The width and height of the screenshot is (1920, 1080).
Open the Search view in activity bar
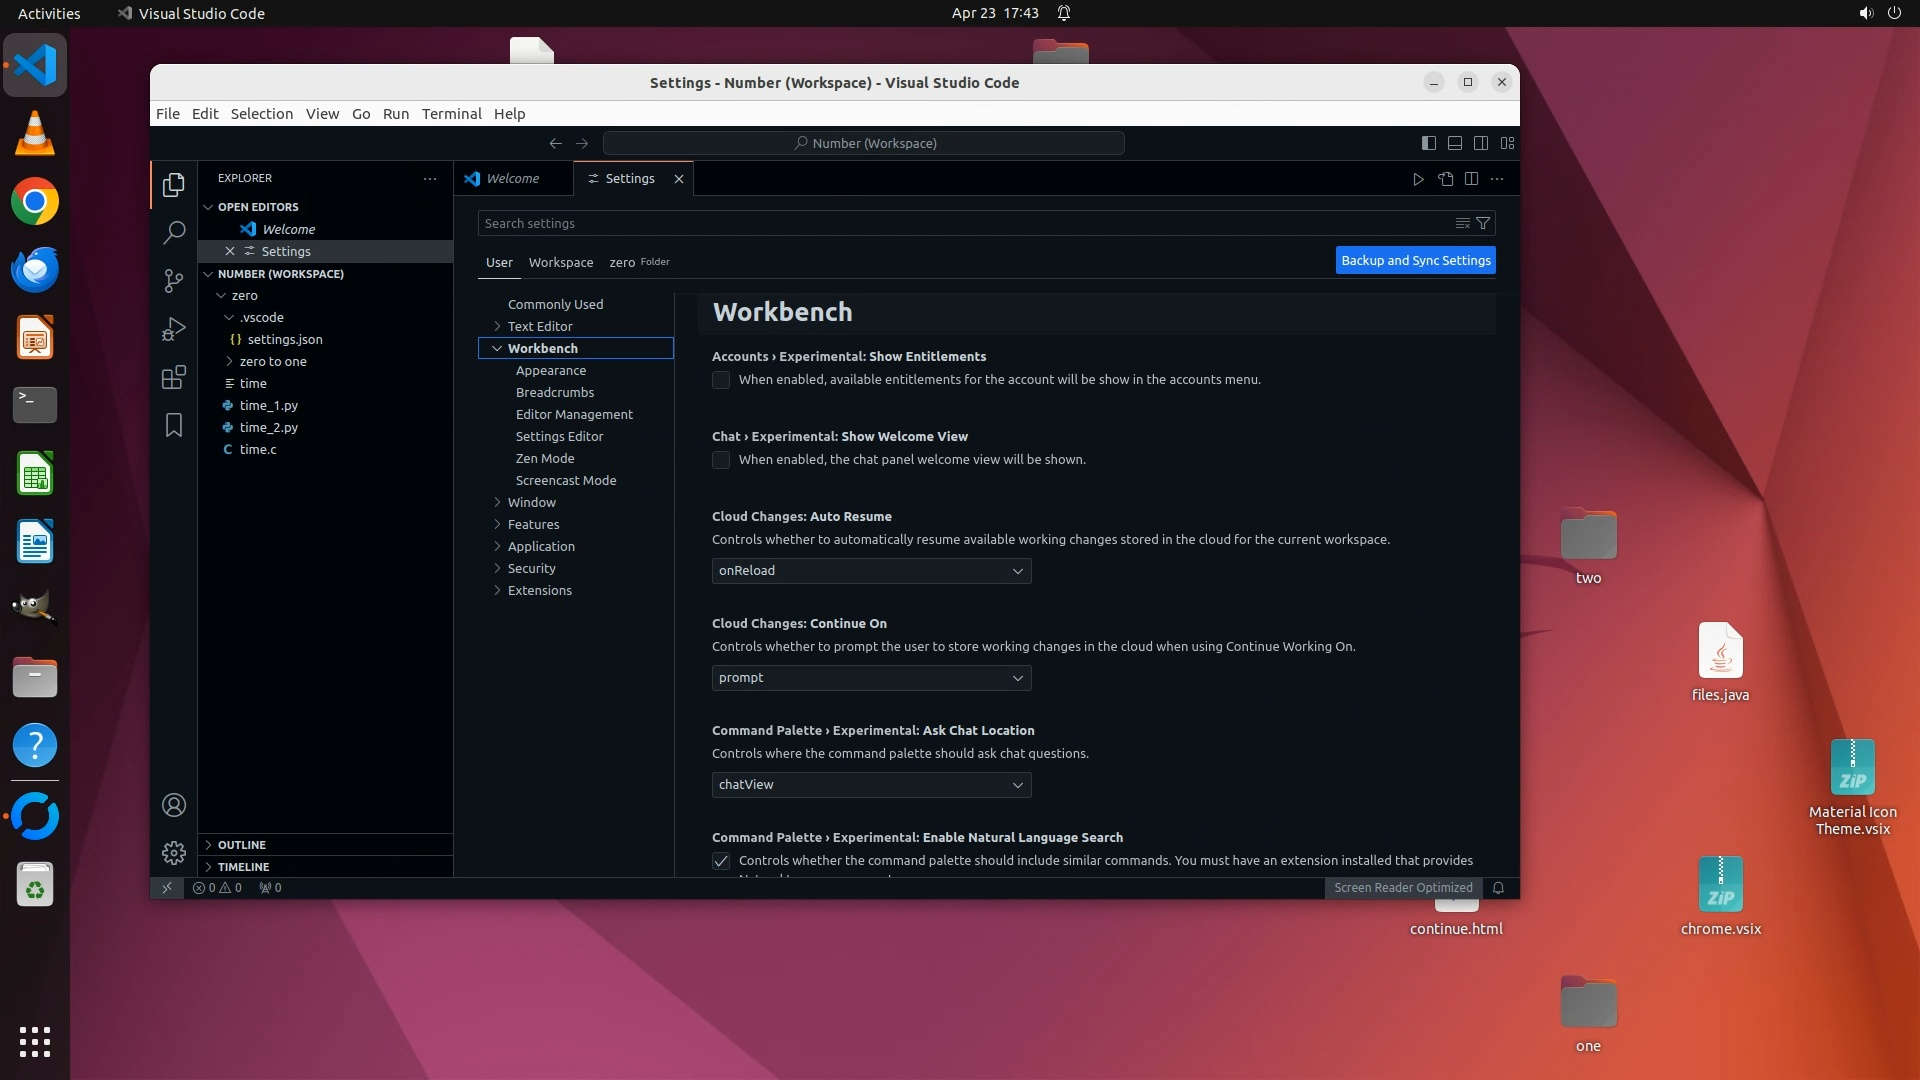tap(174, 233)
